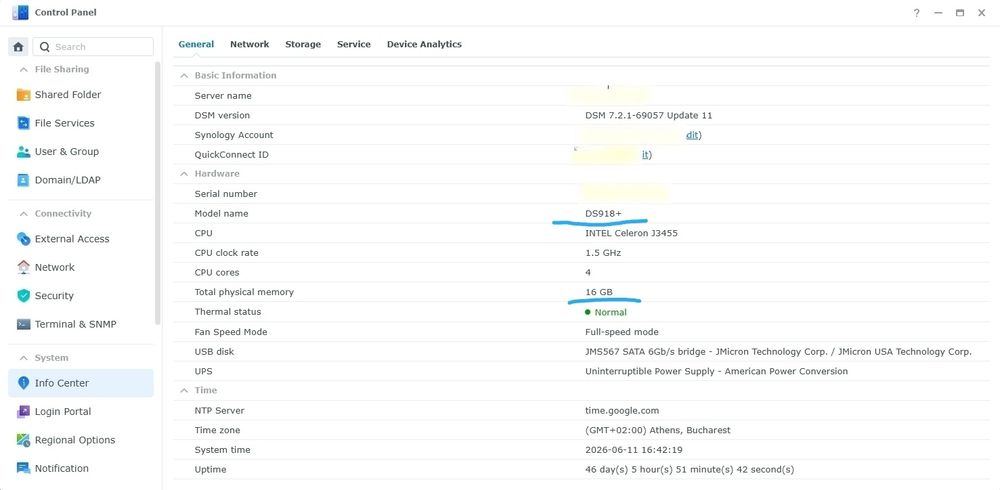Click time.google.com NTP server value
This screenshot has width=1000, height=490.
coord(622,411)
